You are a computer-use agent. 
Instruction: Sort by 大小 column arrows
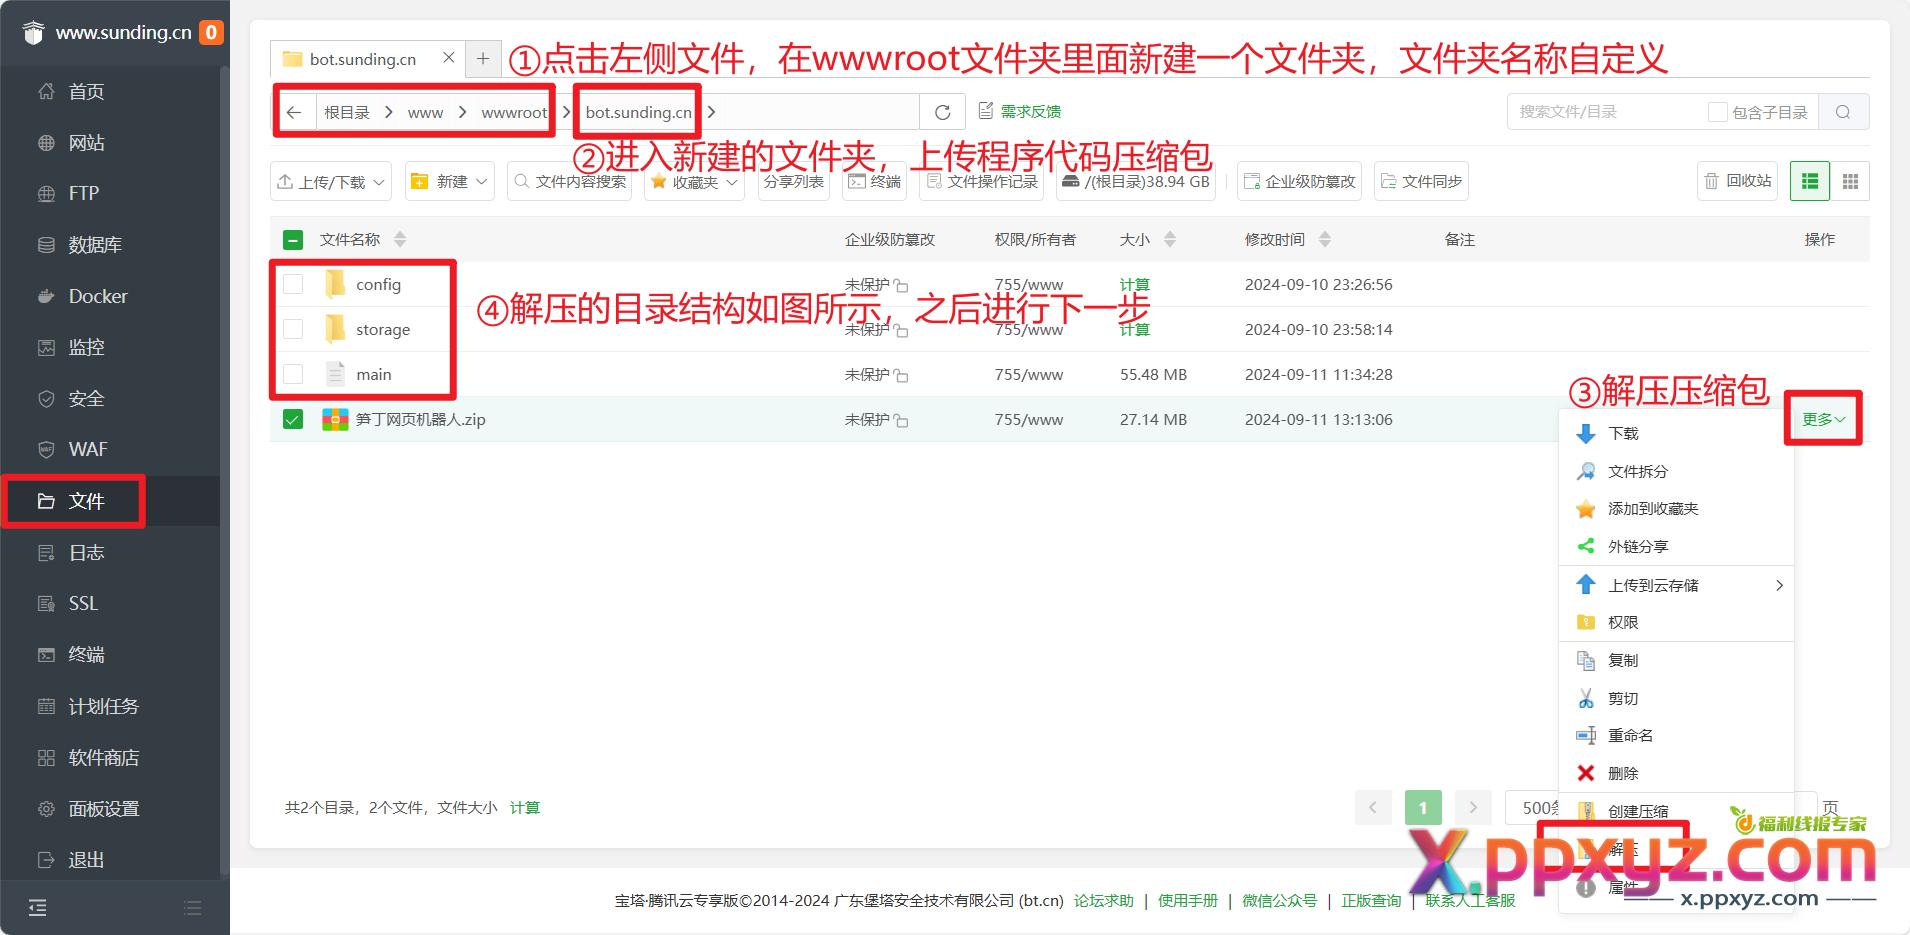coord(1170,239)
